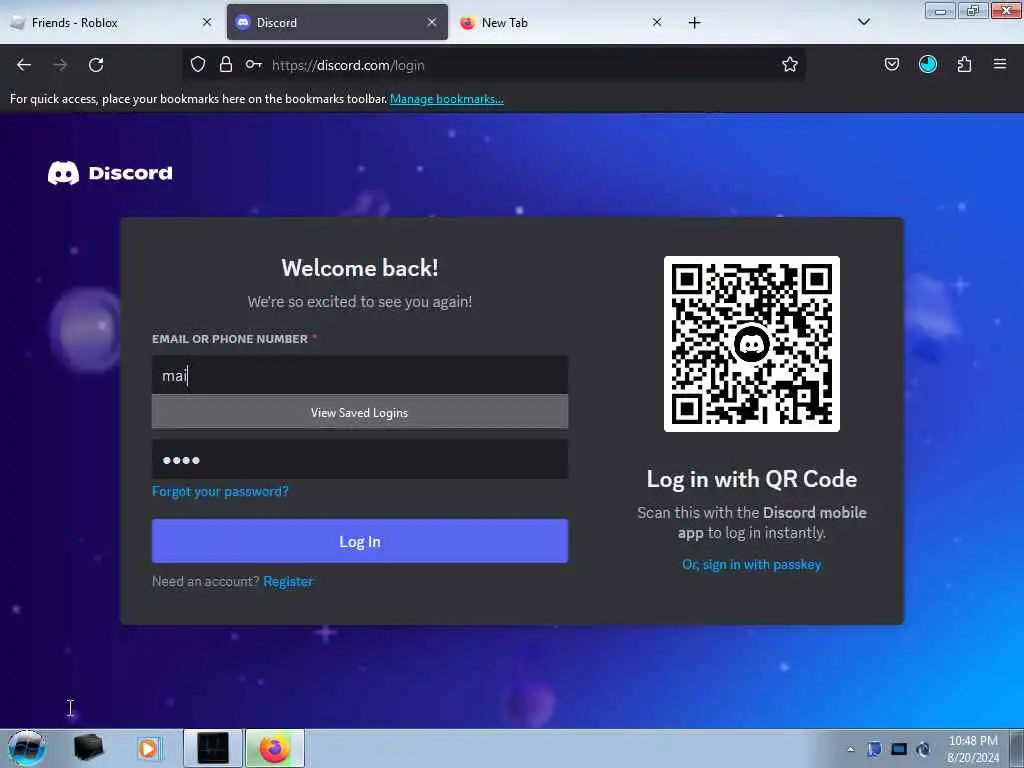Focus the password field
This screenshot has height=768, width=1024.
360,459
